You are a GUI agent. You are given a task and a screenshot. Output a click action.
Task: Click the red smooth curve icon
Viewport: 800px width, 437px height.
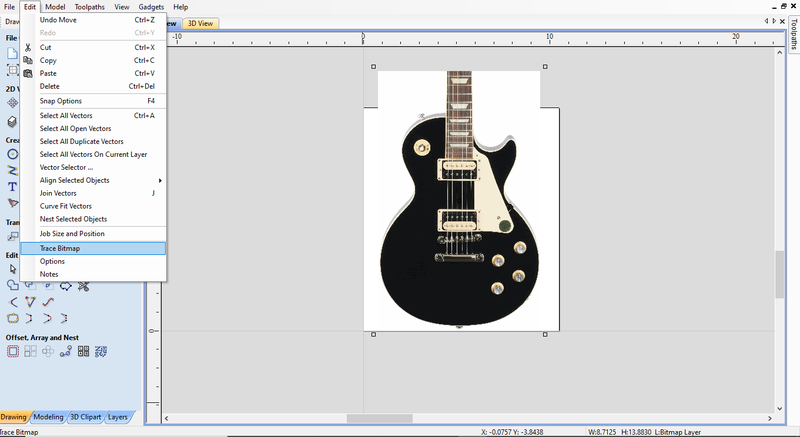coord(48,302)
